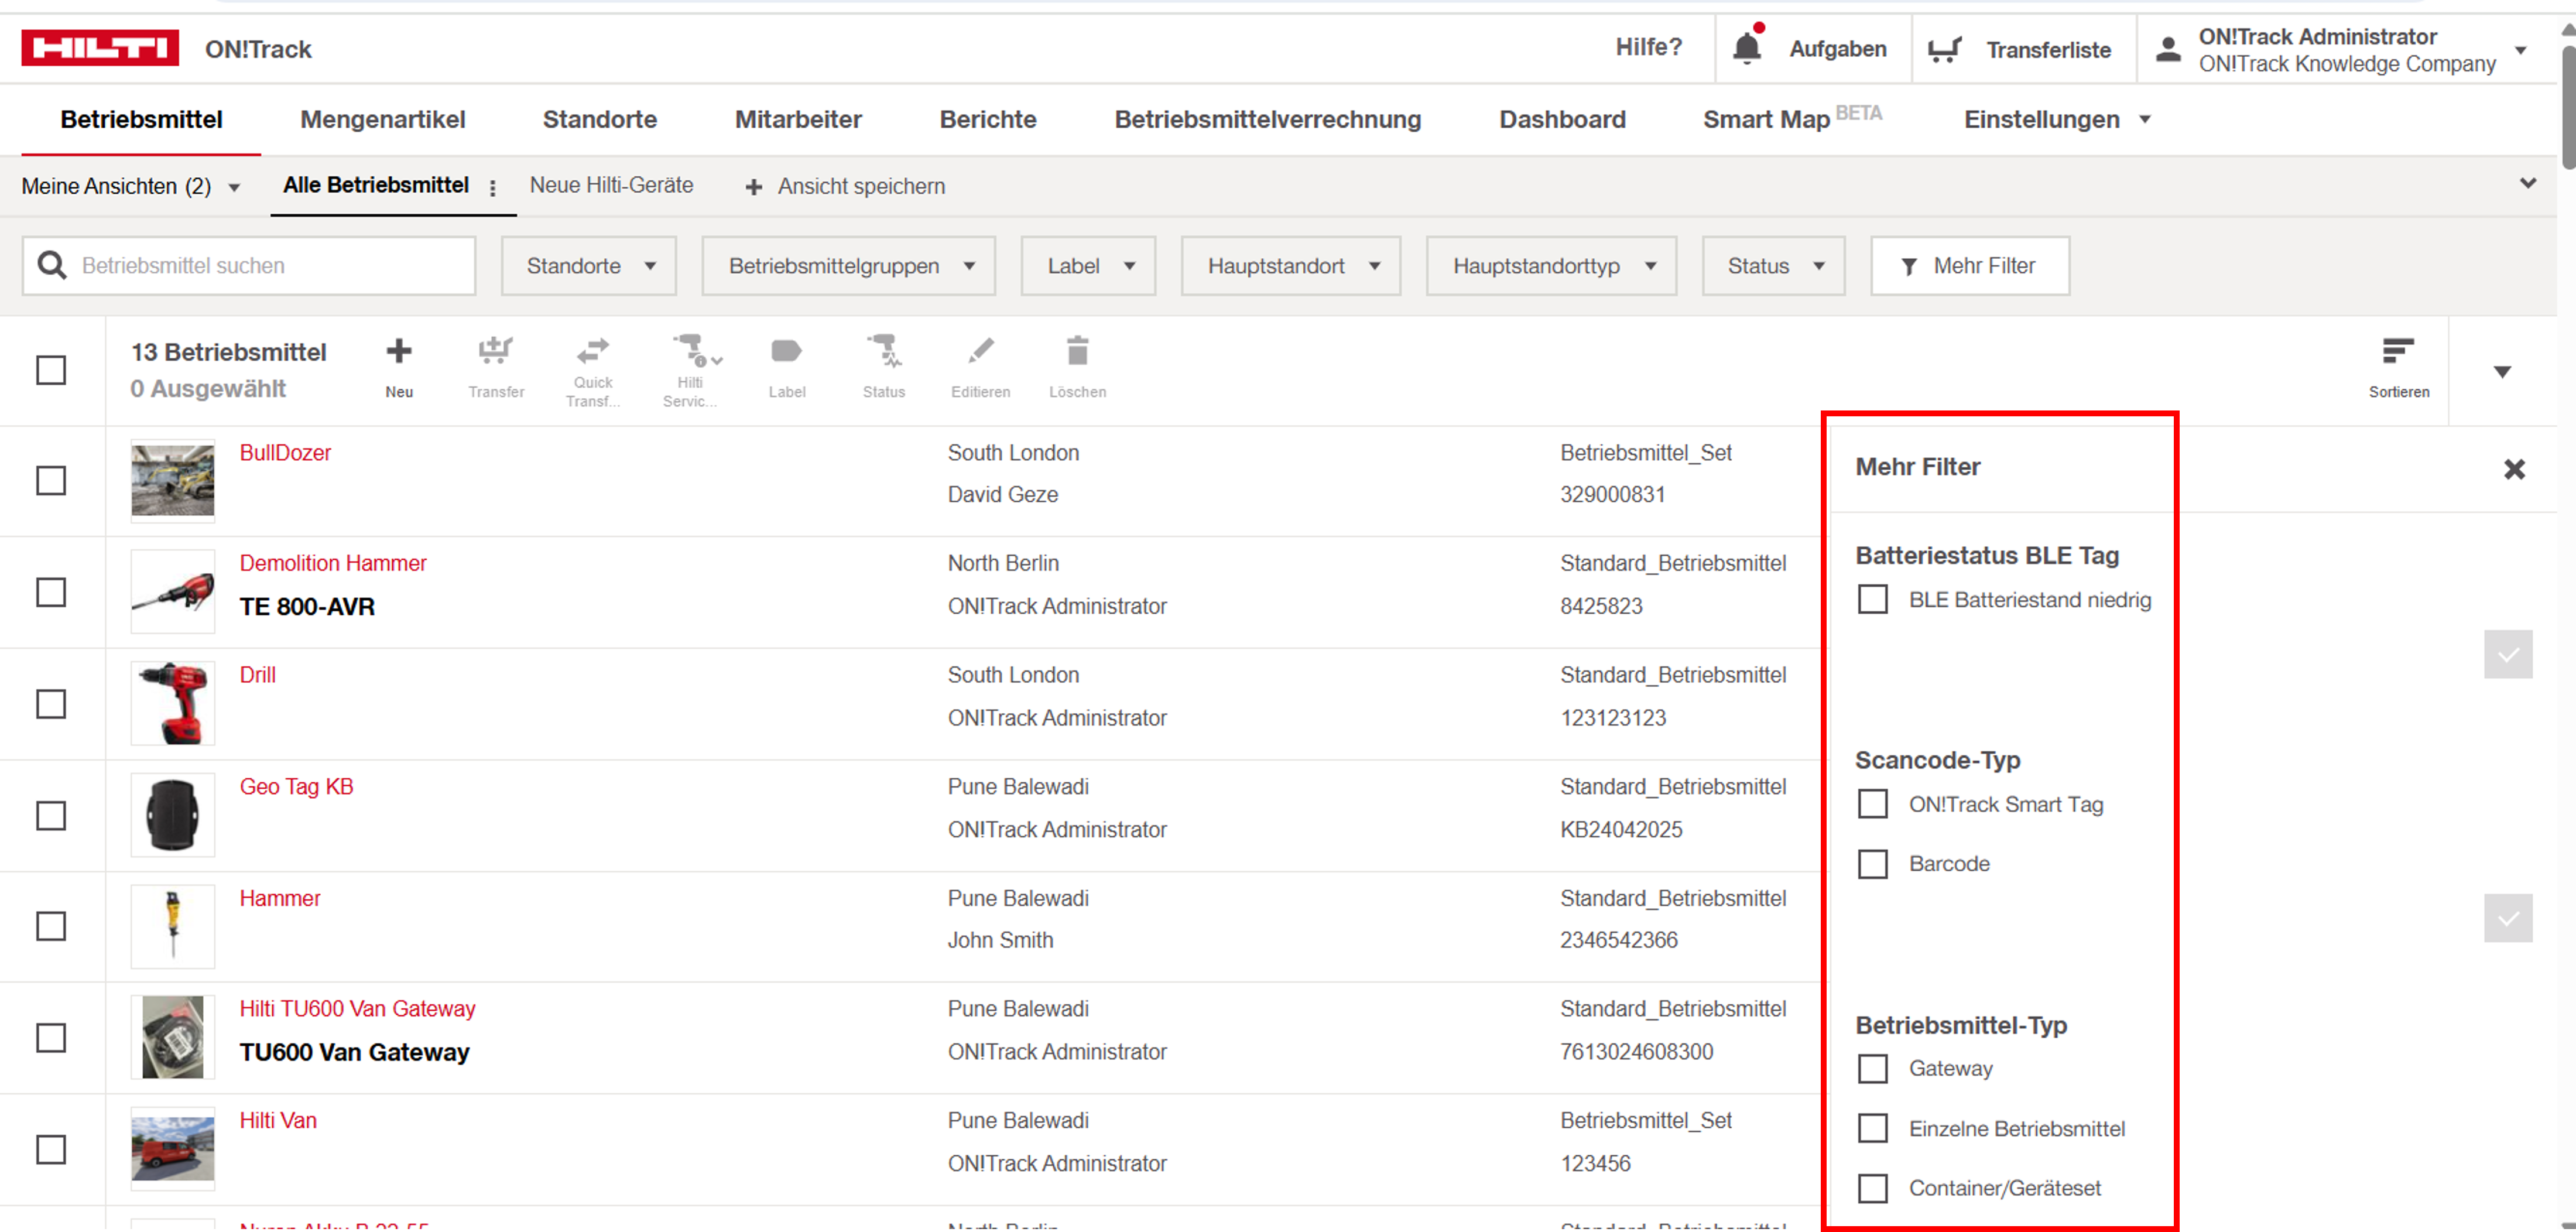Click the Editieren pencil icon

tap(981, 351)
